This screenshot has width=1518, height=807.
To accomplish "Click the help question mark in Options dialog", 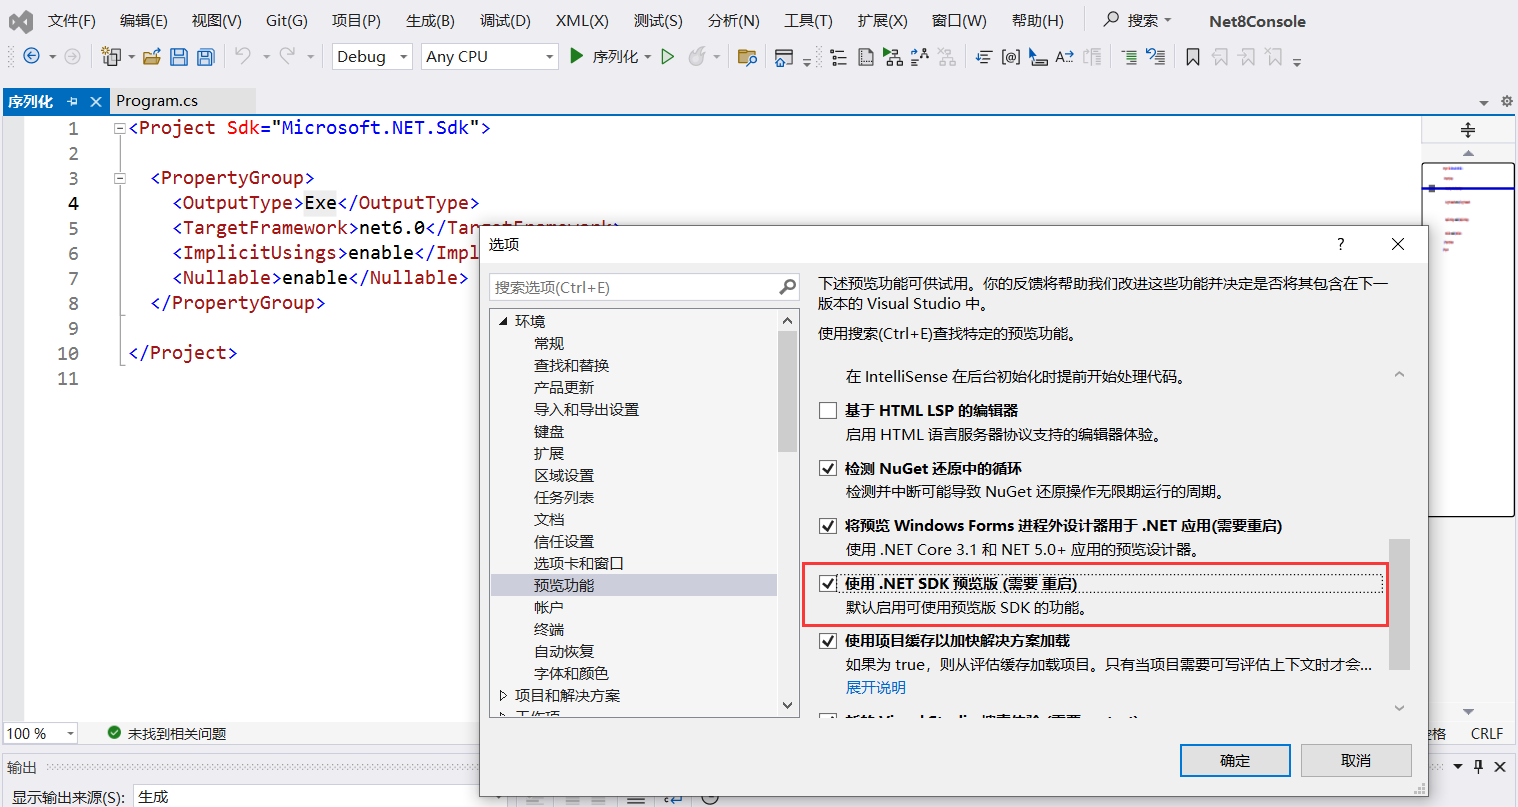I will coord(1341,244).
